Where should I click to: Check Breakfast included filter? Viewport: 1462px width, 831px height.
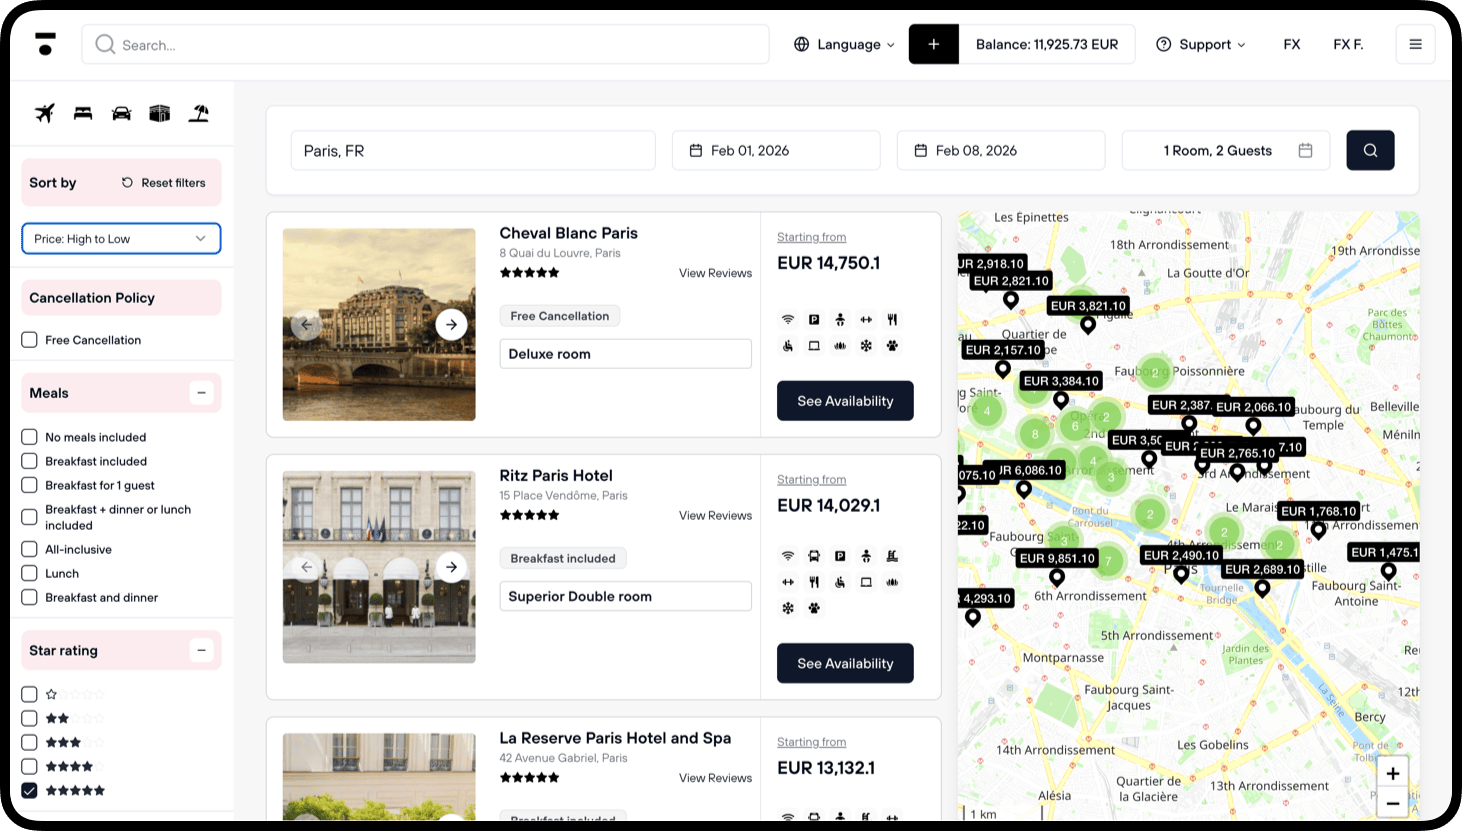30,461
